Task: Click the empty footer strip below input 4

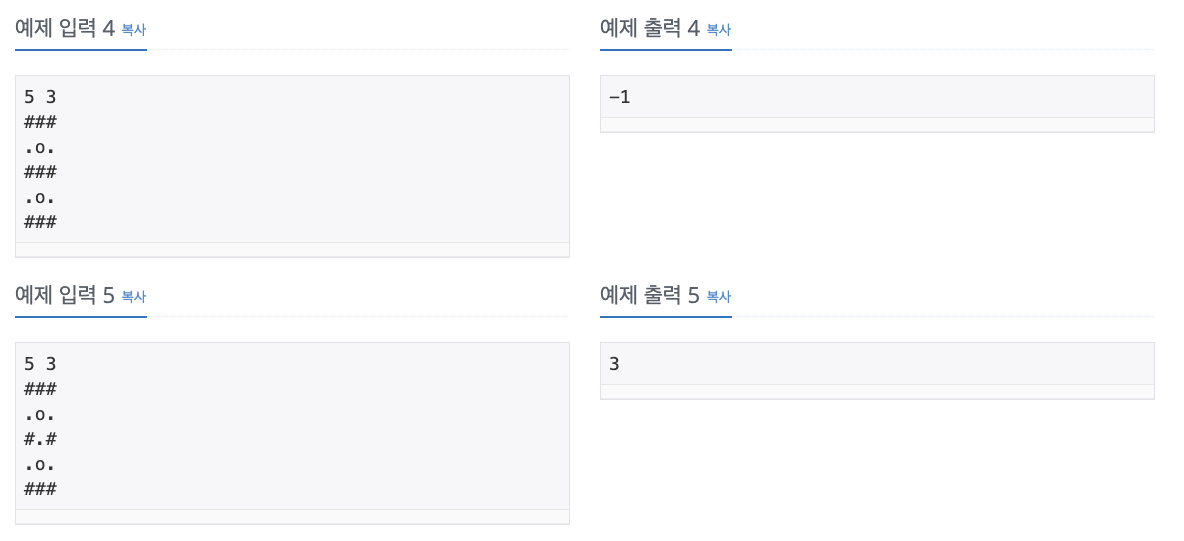Action: pyautogui.click(x=292, y=249)
